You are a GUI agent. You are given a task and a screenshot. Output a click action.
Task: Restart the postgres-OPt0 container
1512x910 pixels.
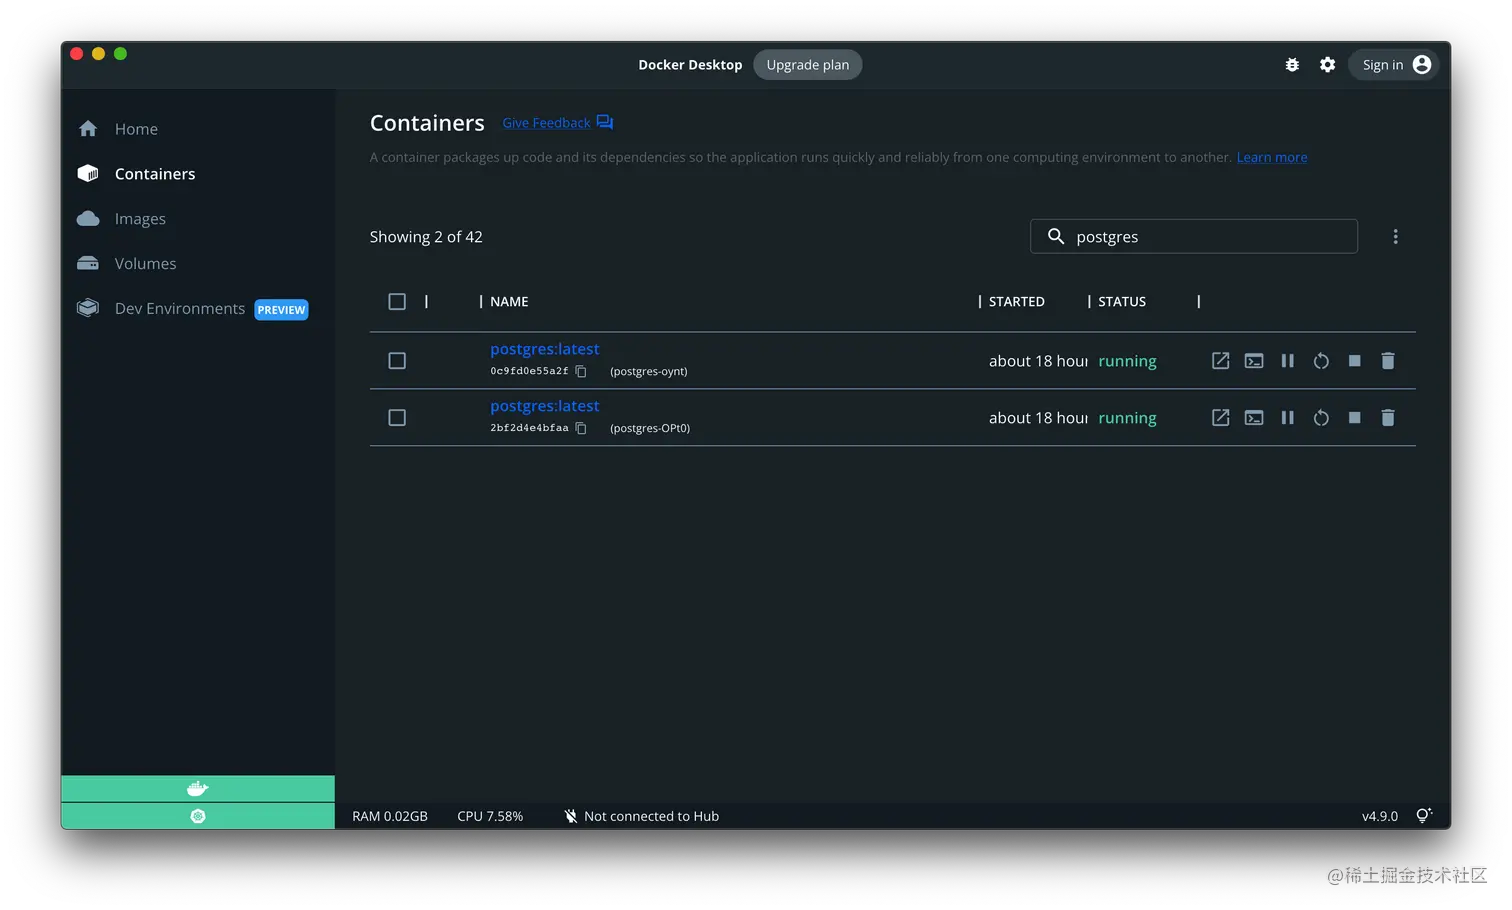pyautogui.click(x=1321, y=418)
